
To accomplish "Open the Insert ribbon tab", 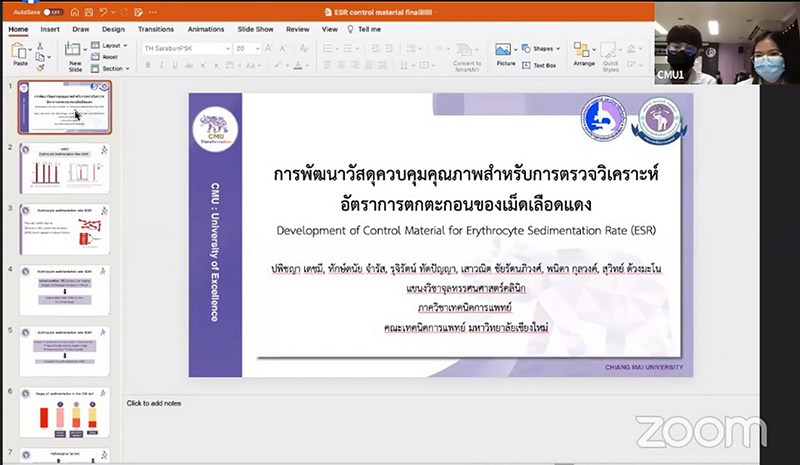I will pyautogui.click(x=50, y=29).
